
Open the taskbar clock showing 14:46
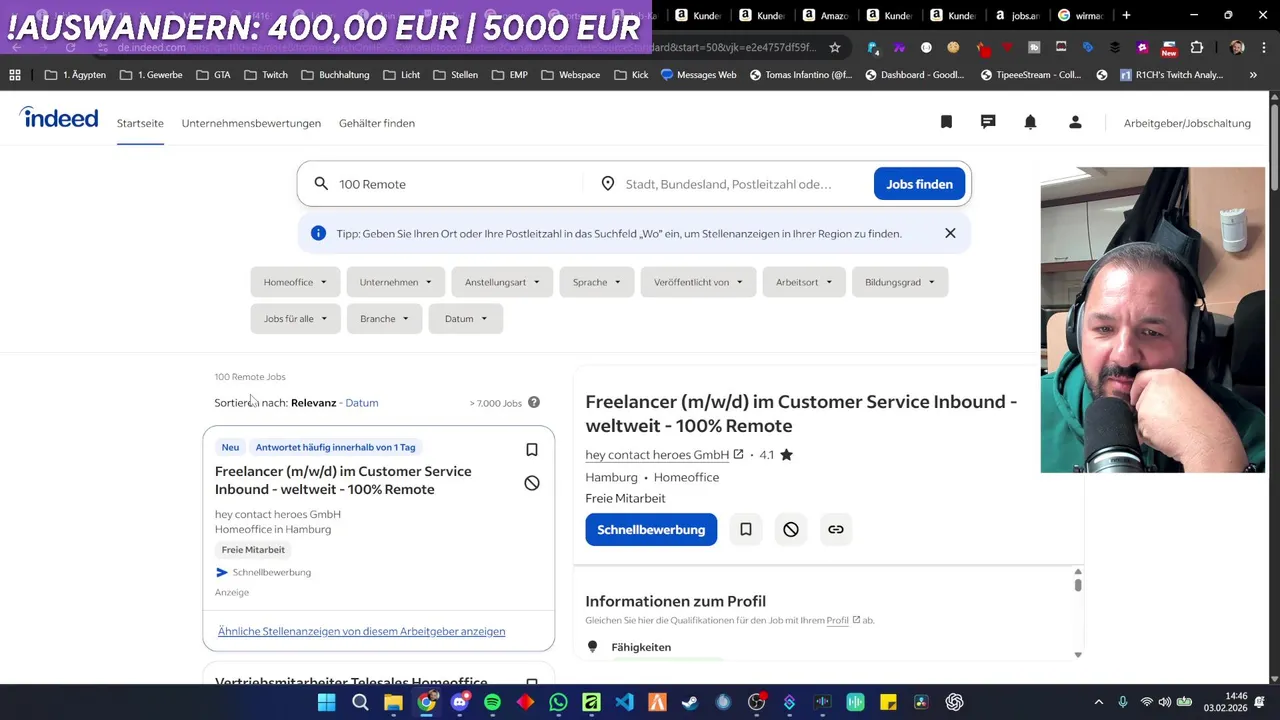[1226, 702]
